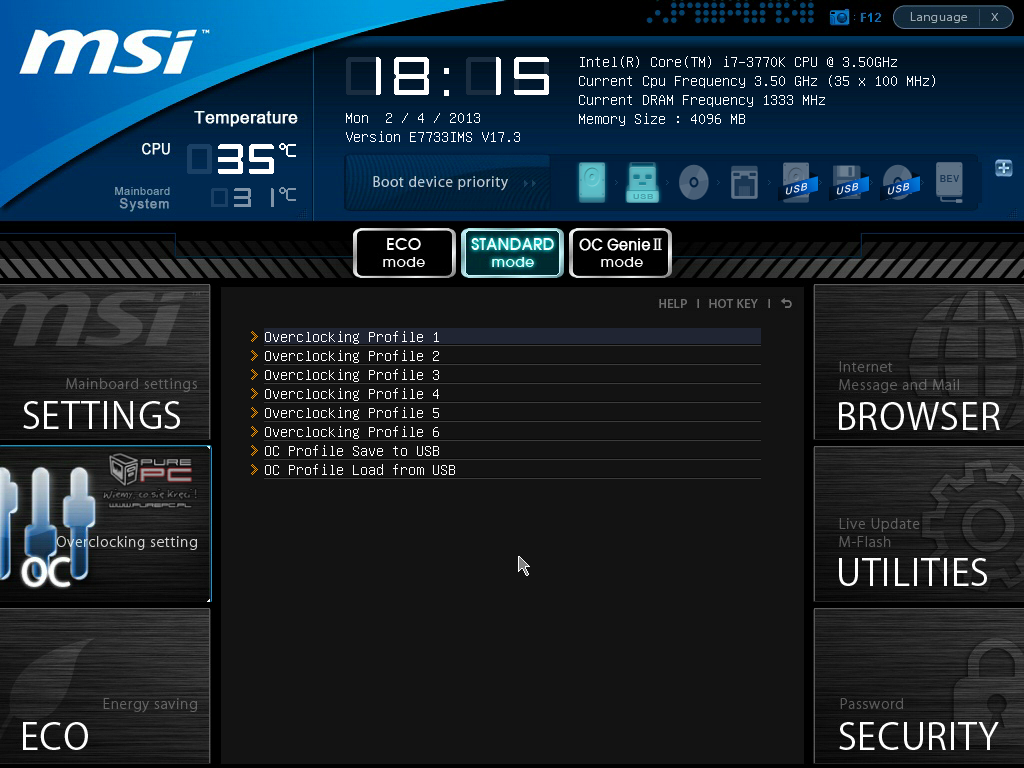Click the F12 screenshot camera icon
This screenshot has height=768, width=1024.
coord(839,17)
